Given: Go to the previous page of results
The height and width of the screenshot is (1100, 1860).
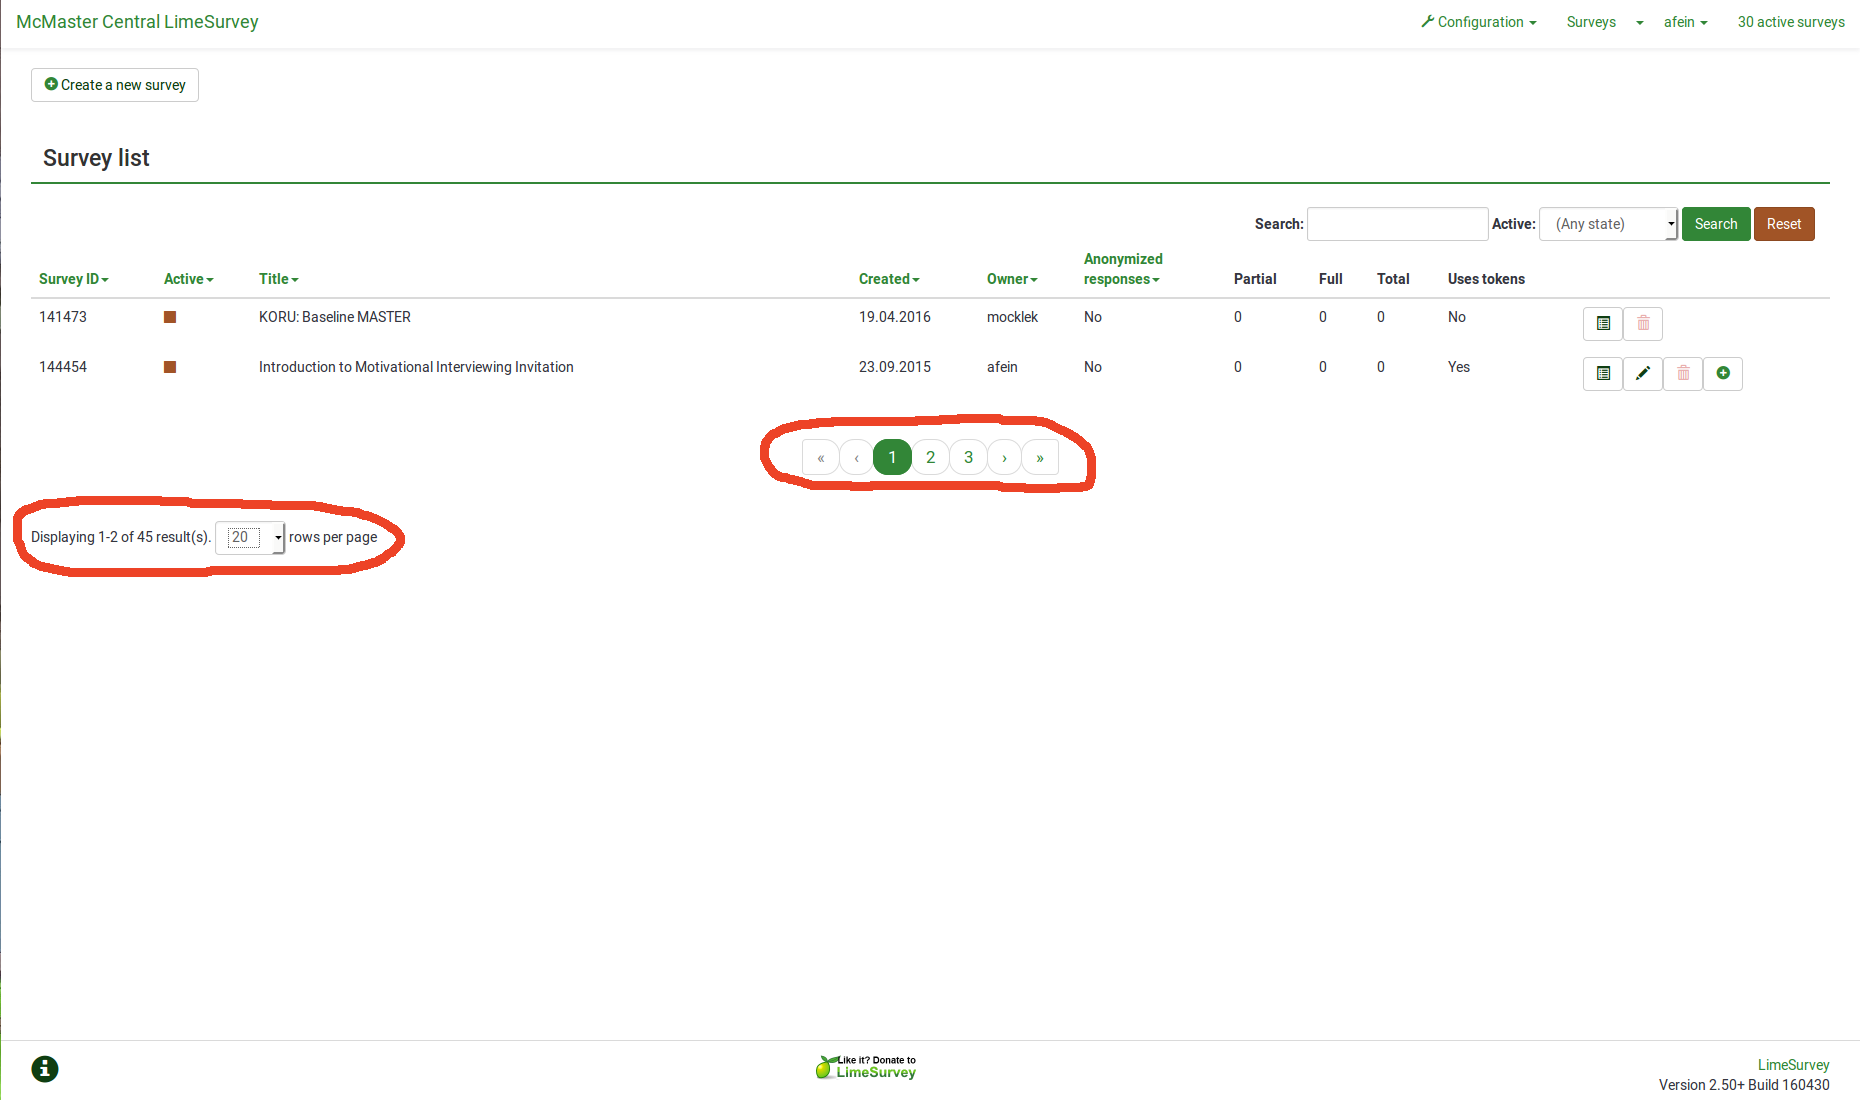Looking at the screenshot, I should pos(857,457).
